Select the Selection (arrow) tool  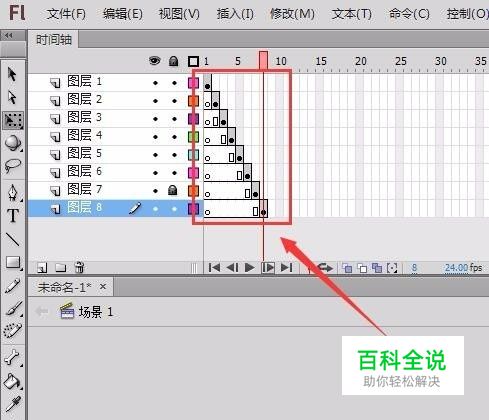pyautogui.click(x=12, y=74)
